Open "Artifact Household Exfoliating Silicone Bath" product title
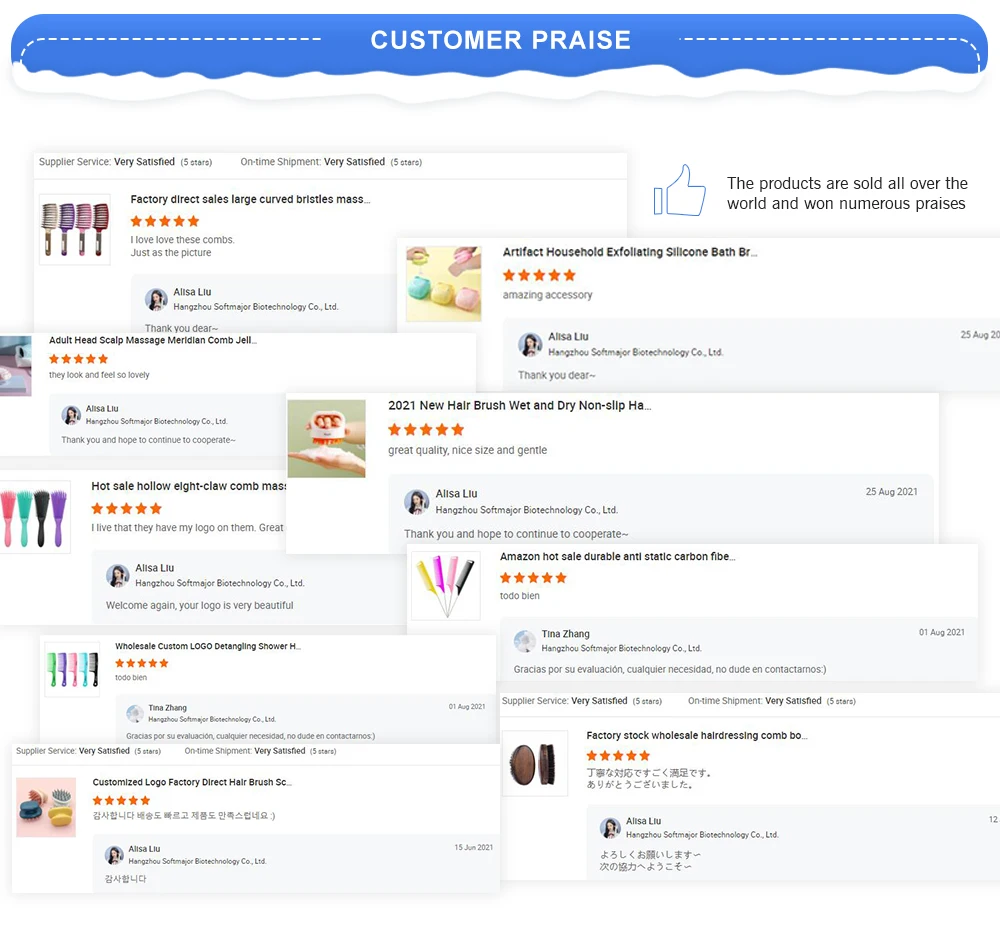Screen dimensions: 1000x937 pyautogui.click(x=630, y=253)
